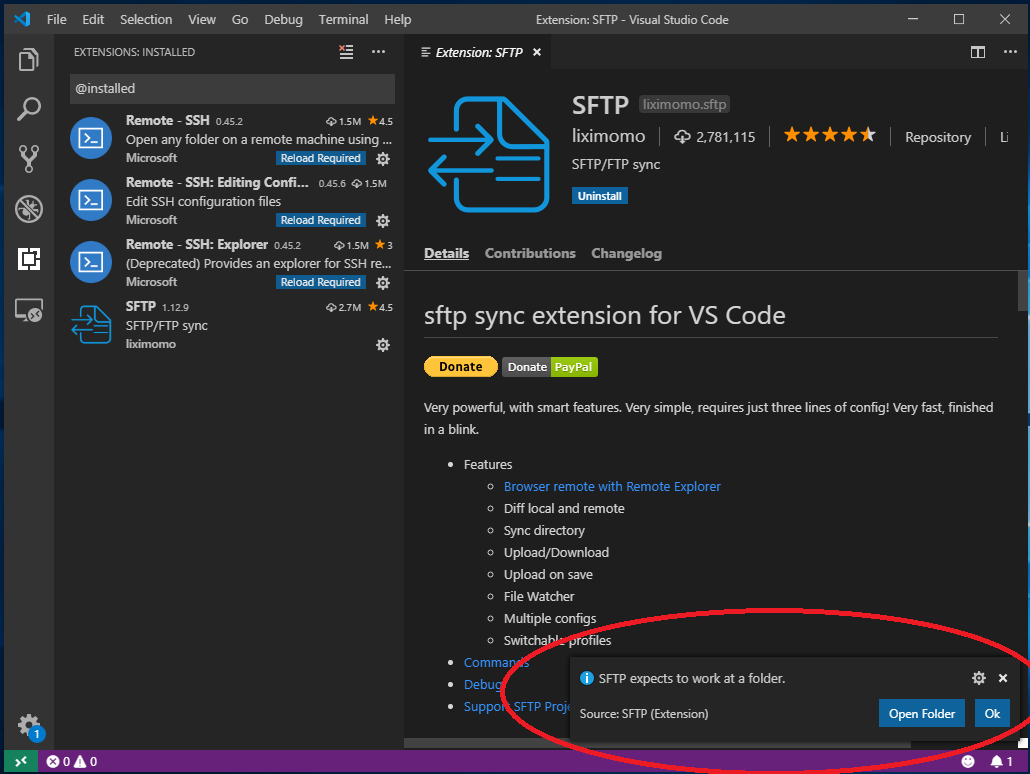Open feedback smiley in status bar
The image size is (1030, 774).
[x=968, y=762]
